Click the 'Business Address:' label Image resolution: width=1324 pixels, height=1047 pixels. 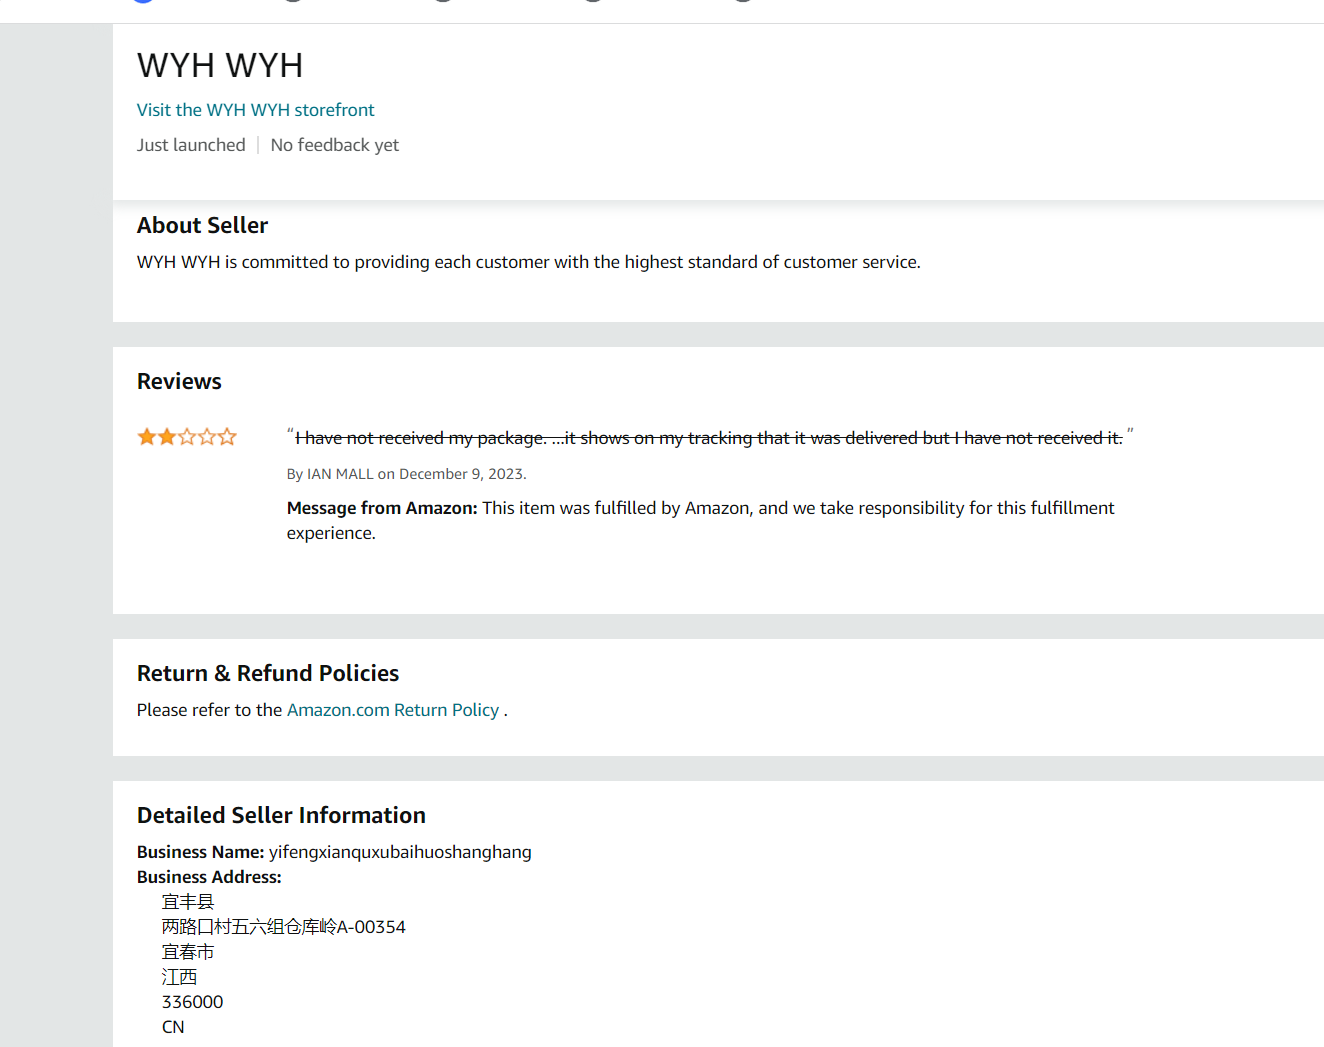[x=209, y=877]
